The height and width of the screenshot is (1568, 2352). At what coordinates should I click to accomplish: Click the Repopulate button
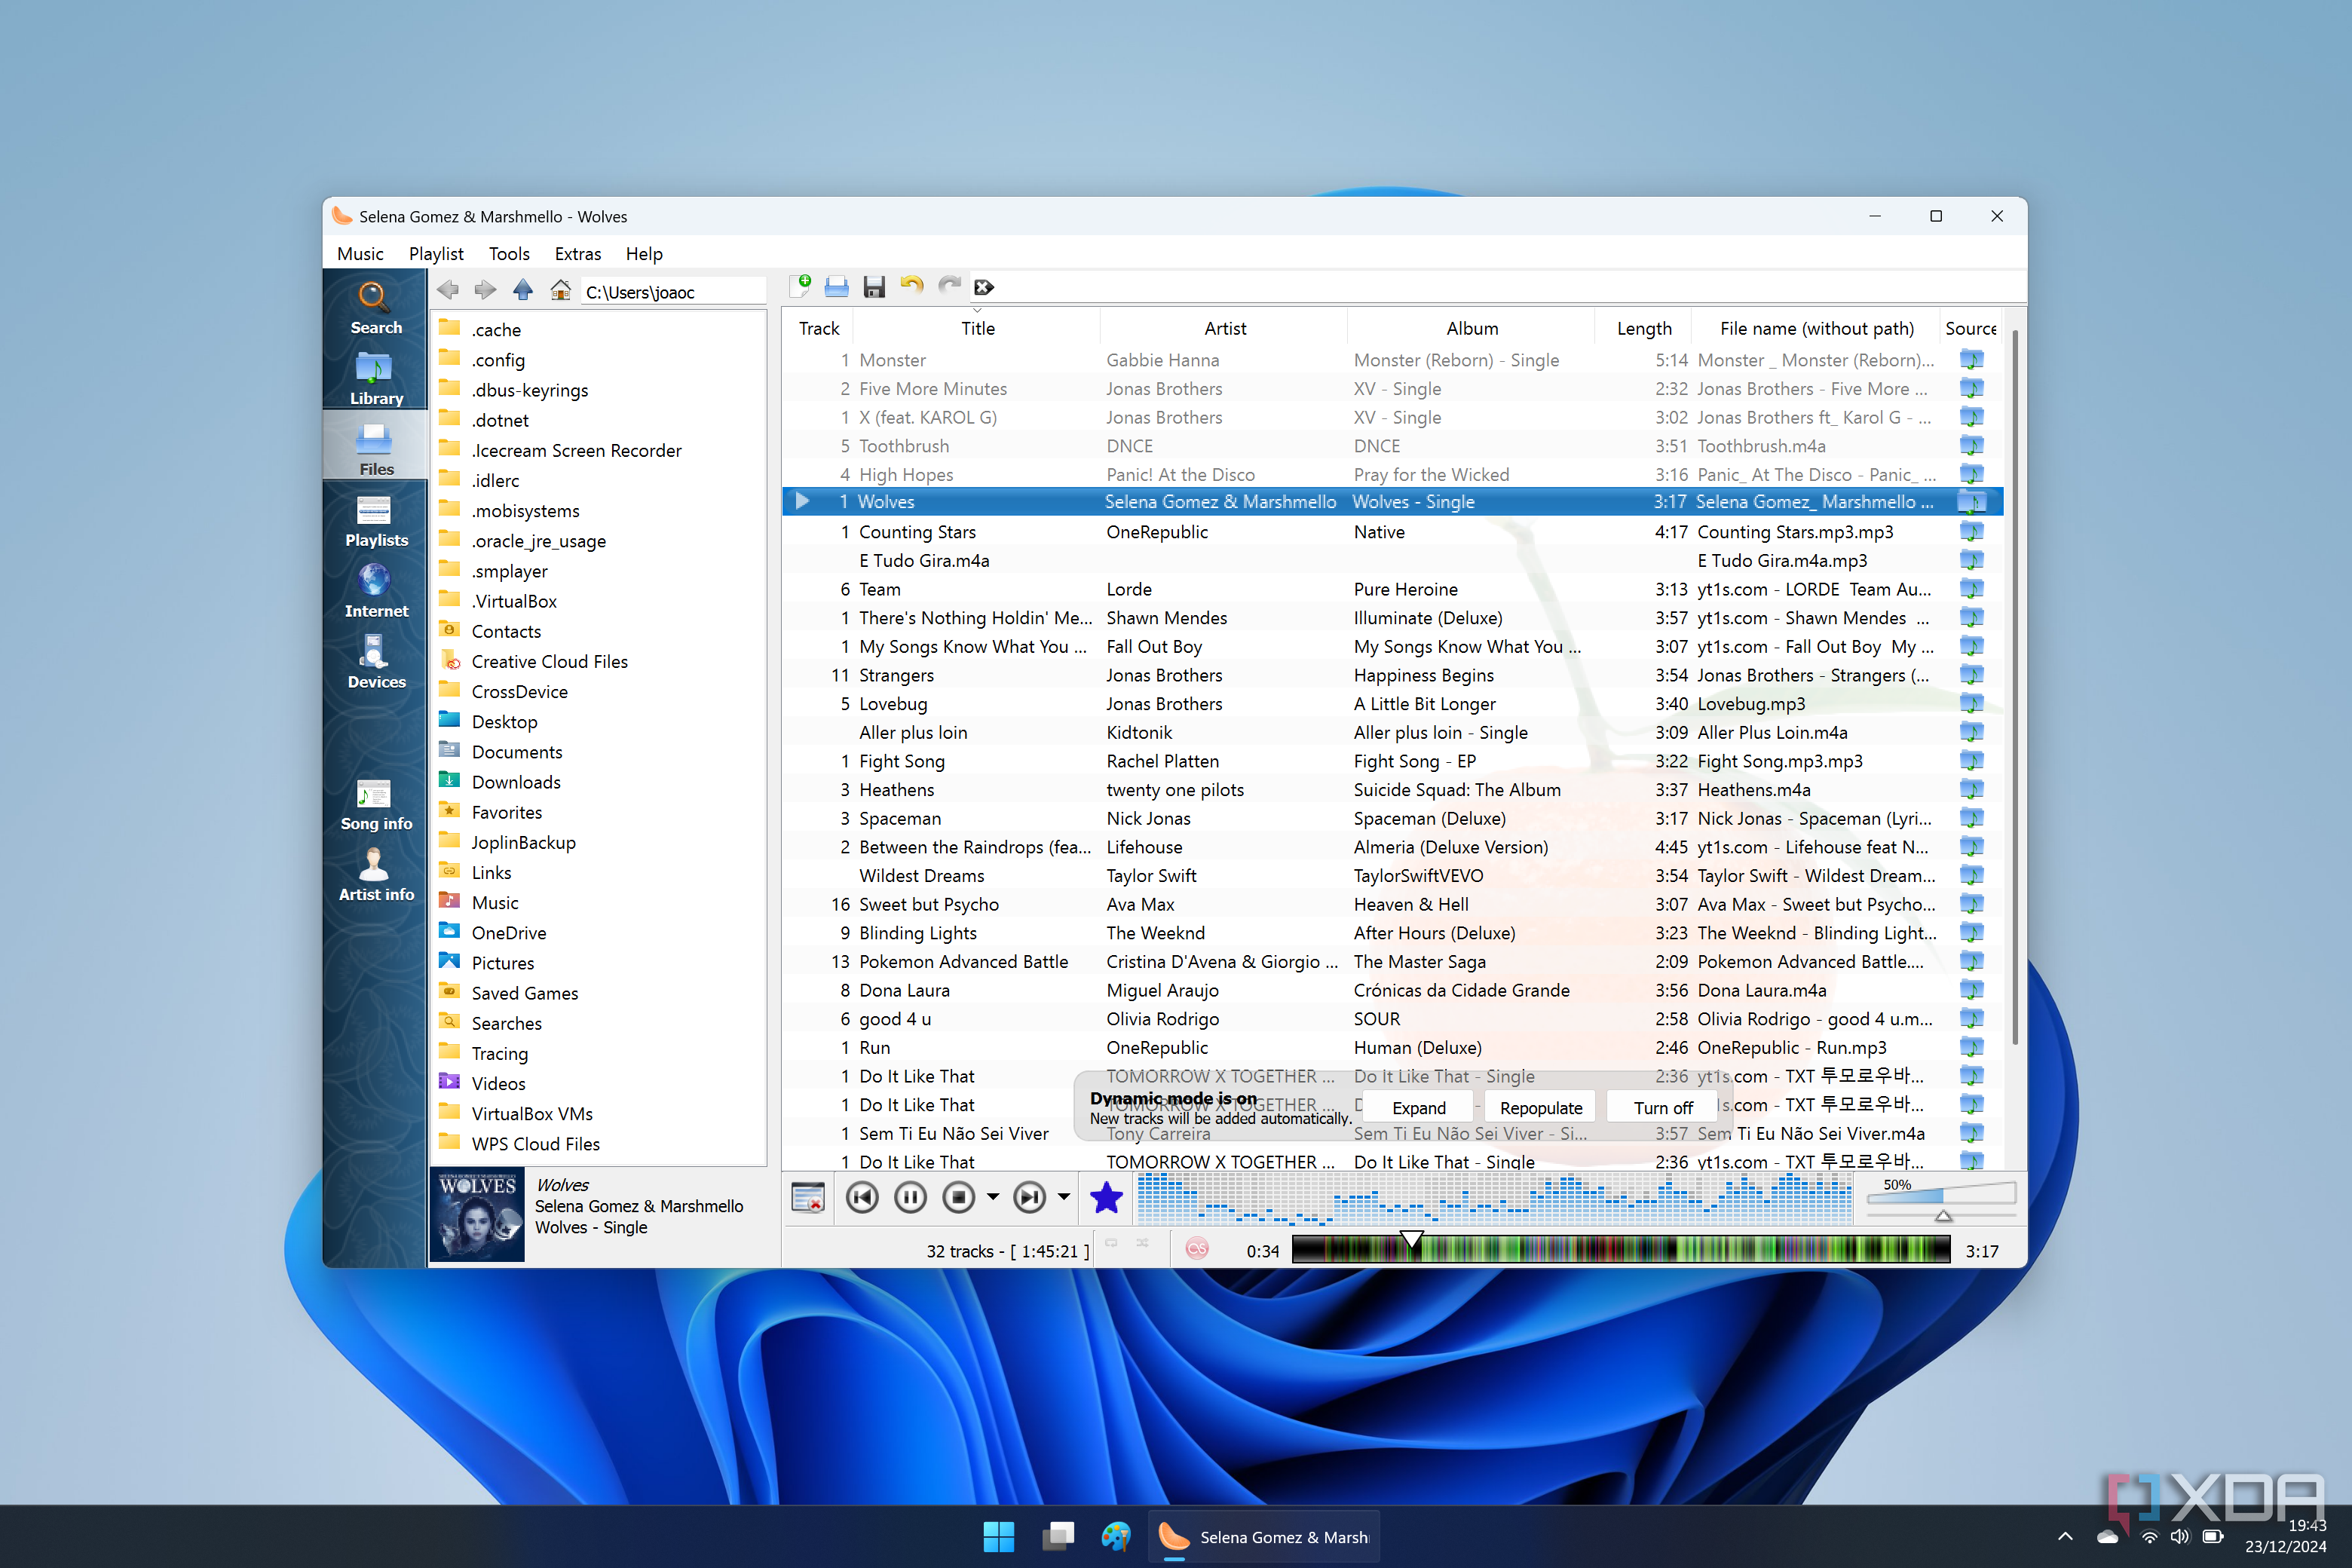pos(1541,1108)
